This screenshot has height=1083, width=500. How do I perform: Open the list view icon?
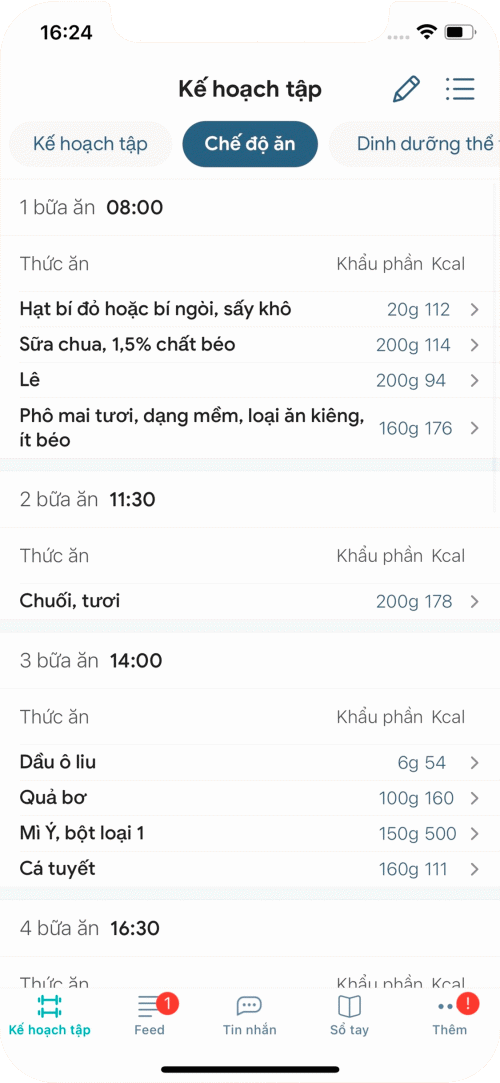460,89
